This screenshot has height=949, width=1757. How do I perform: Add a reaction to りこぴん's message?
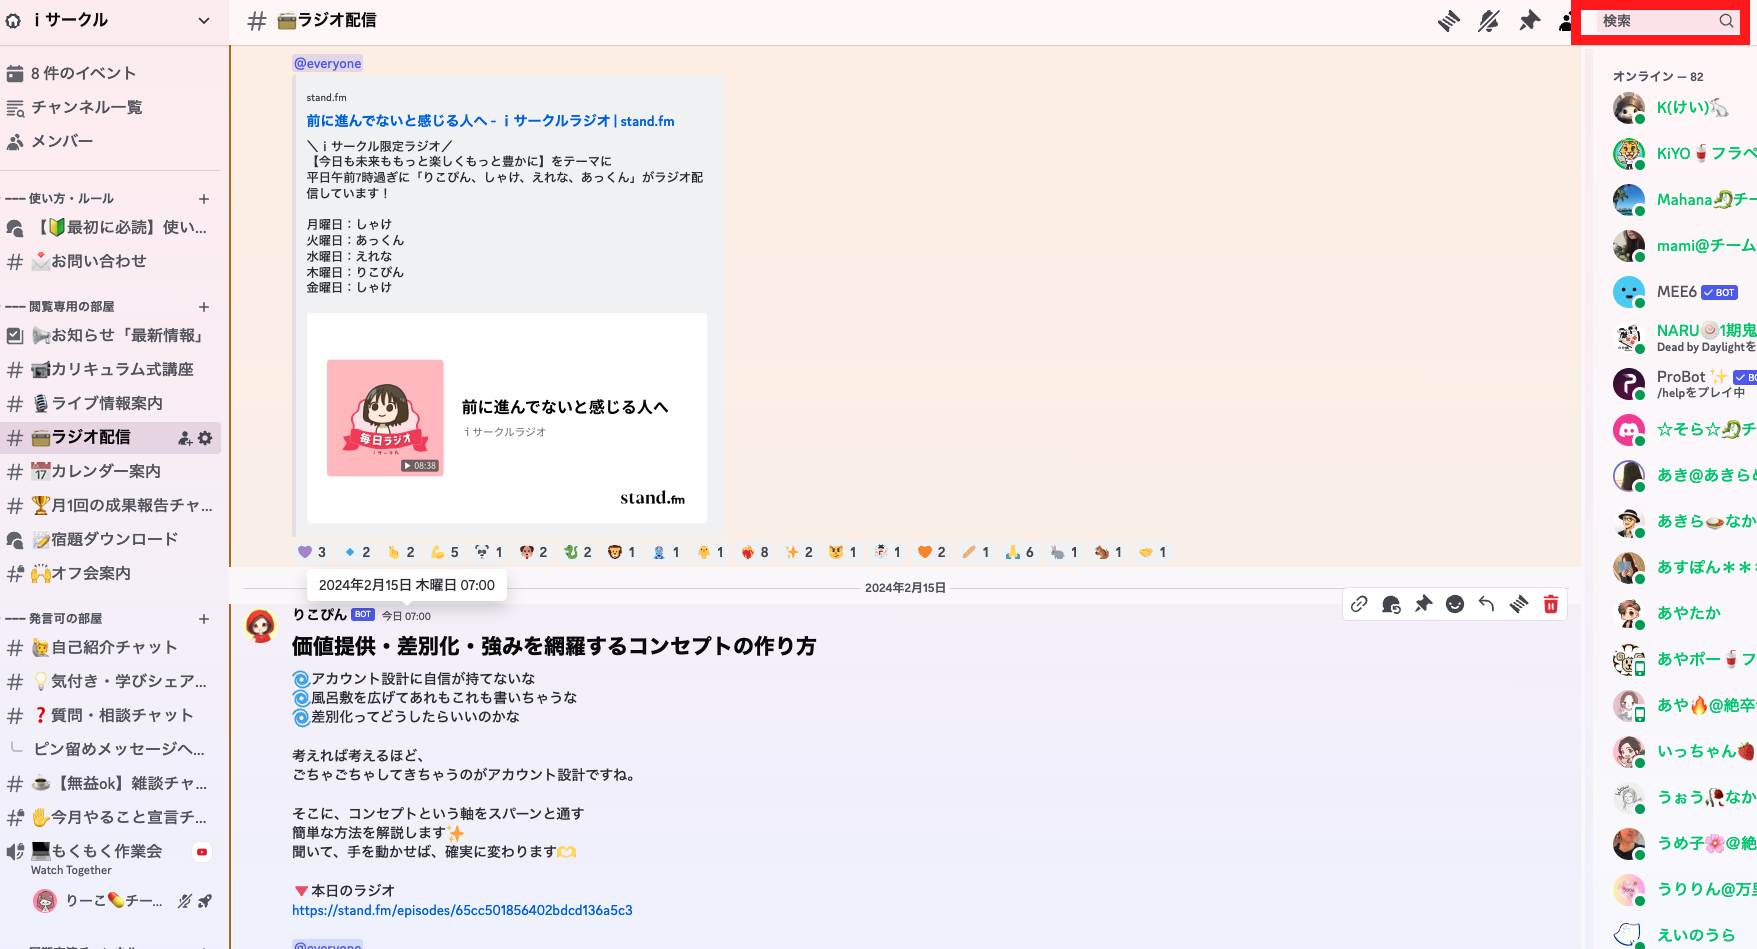coord(1454,604)
